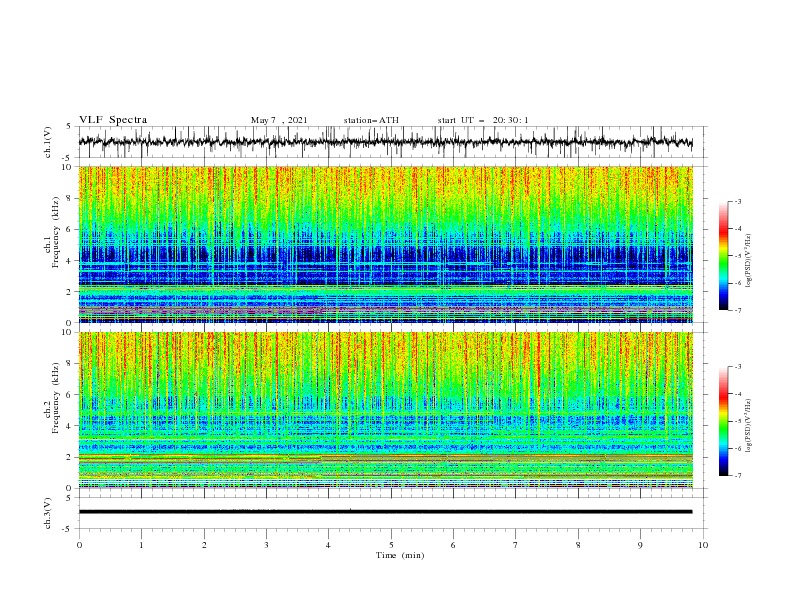This screenshot has height=612, width=792.
Task: Click the ch.2 spectrogram panel
Action: (x=385, y=410)
